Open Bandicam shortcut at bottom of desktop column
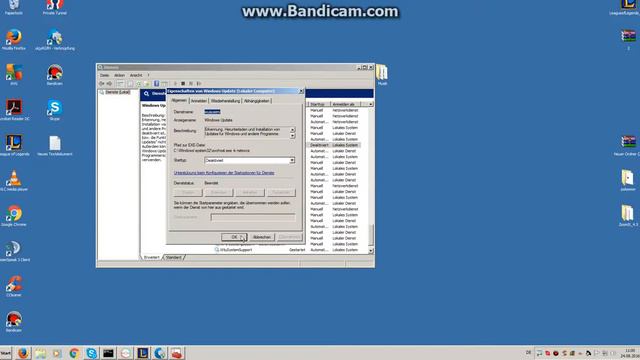 pos(14,321)
